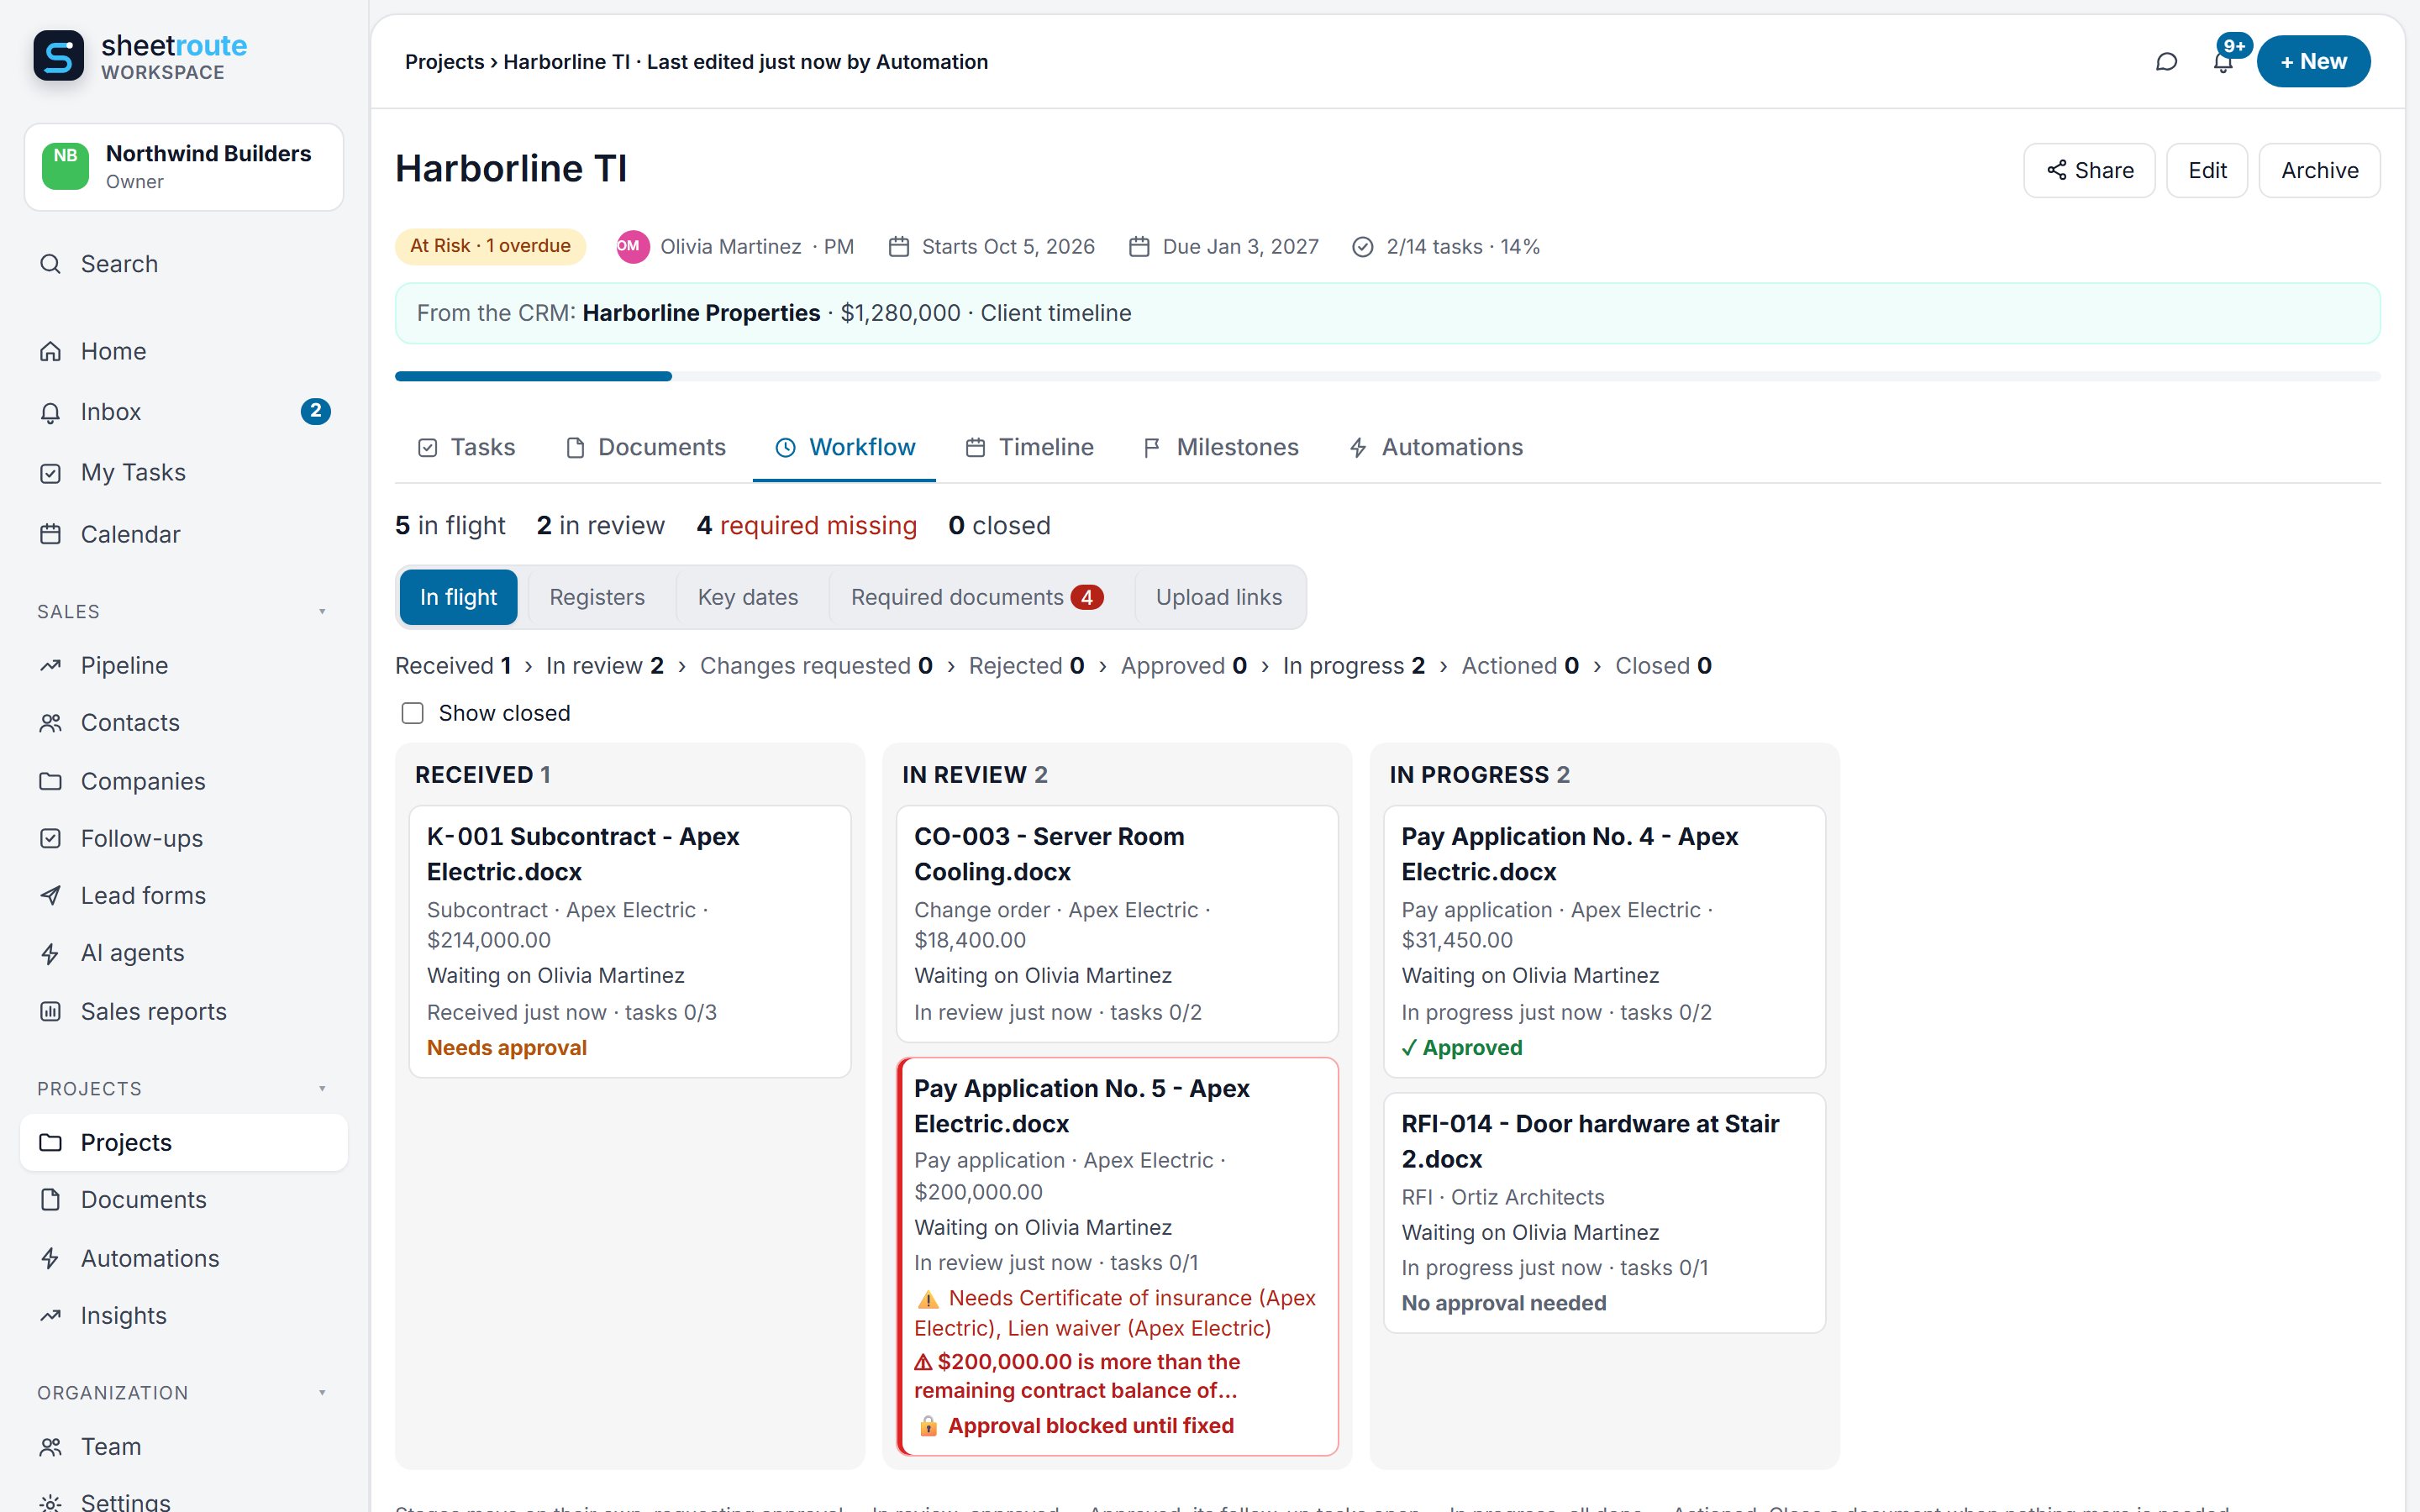
Task: Click the My Tasks checkmark icon
Action: 50,473
